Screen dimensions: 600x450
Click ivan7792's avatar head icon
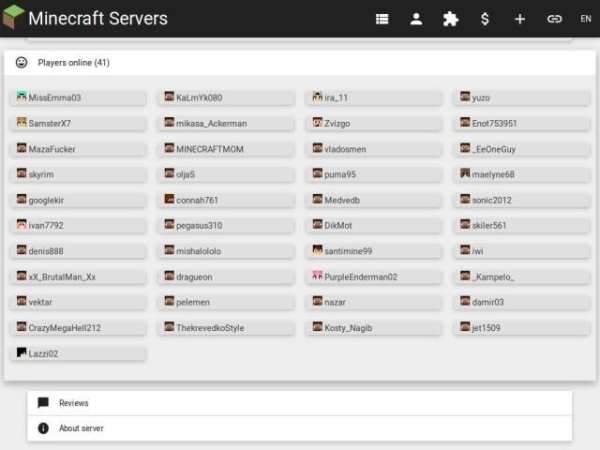coord(22,224)
